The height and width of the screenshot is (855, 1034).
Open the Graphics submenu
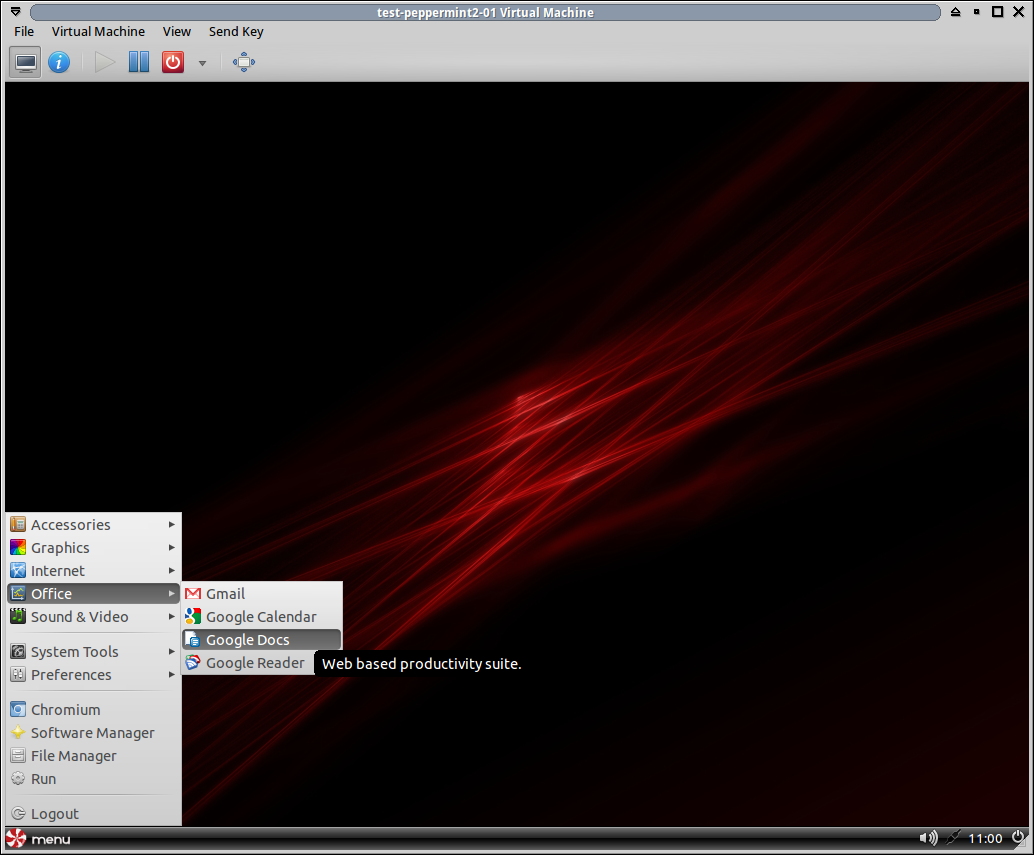click(93, 548)
